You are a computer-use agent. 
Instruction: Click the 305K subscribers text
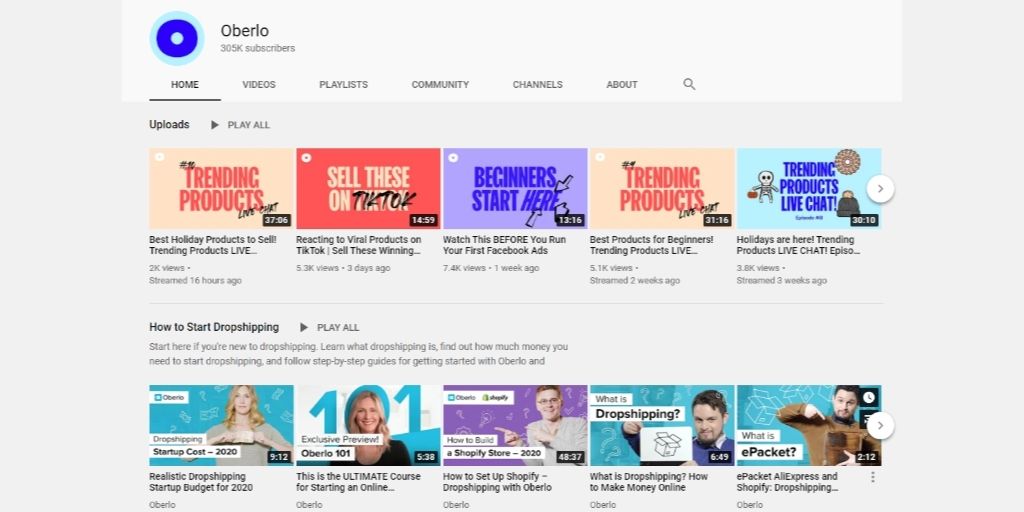pos(257,48)
